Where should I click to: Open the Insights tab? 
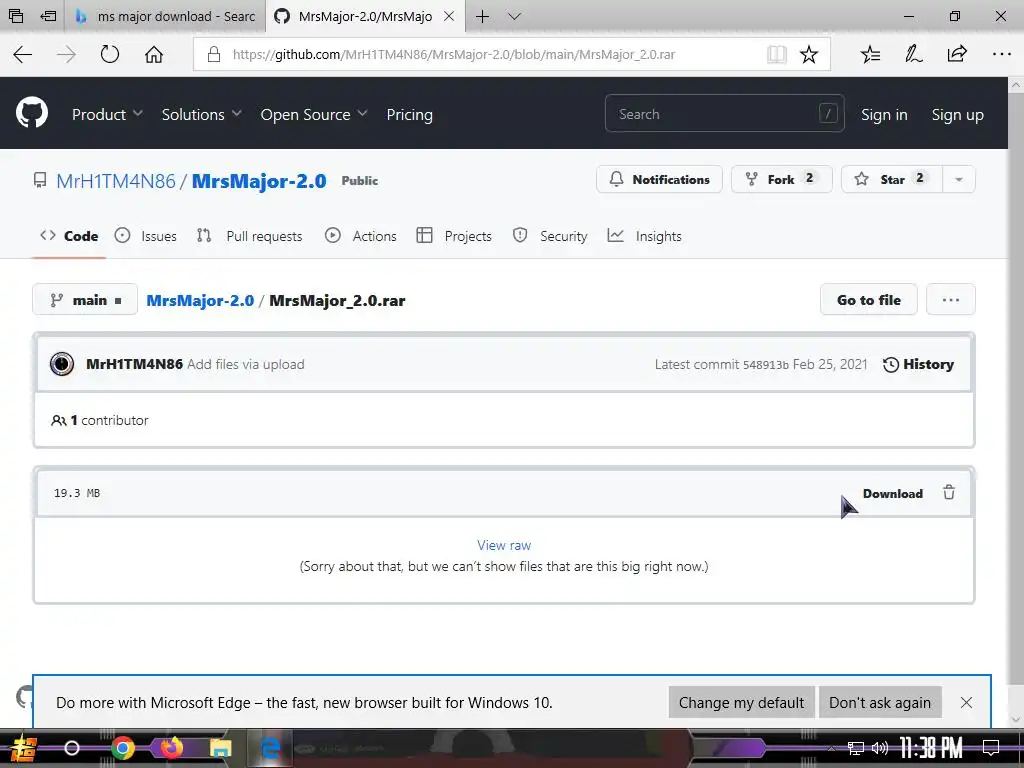tap(645, 236)
